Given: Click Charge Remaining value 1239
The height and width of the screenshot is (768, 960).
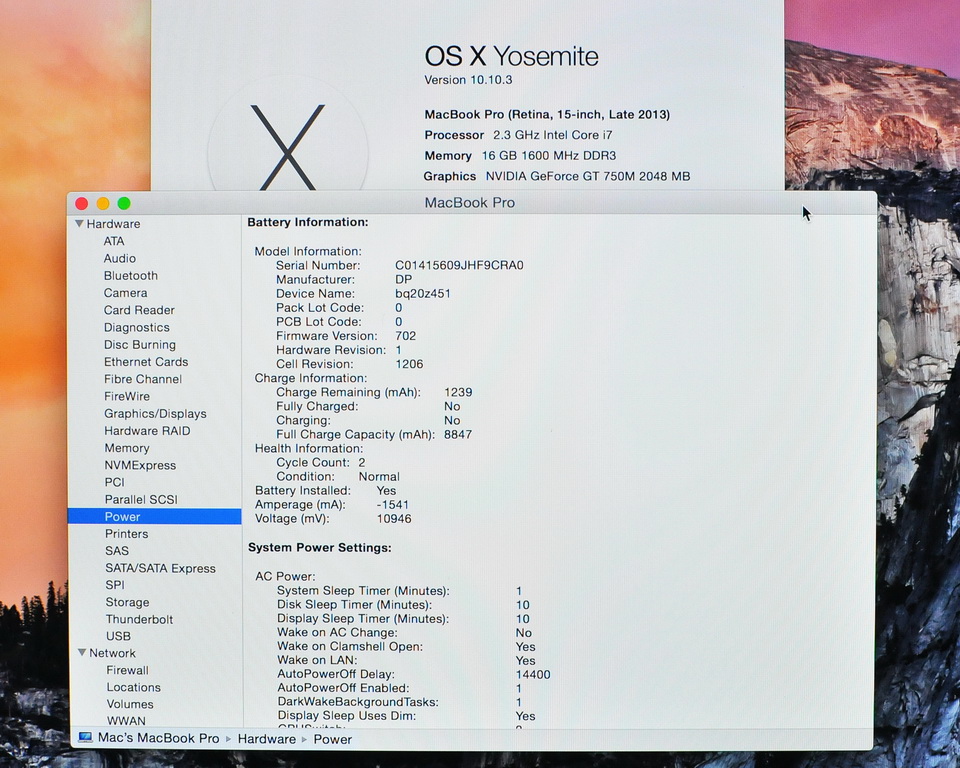Looking at the screenshot, I should (458, 392).
